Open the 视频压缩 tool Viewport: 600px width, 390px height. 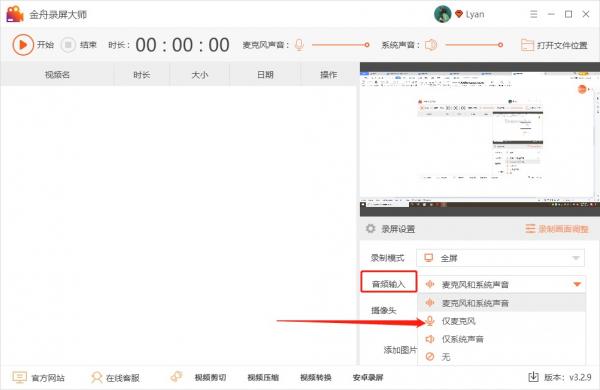point(263,378)
